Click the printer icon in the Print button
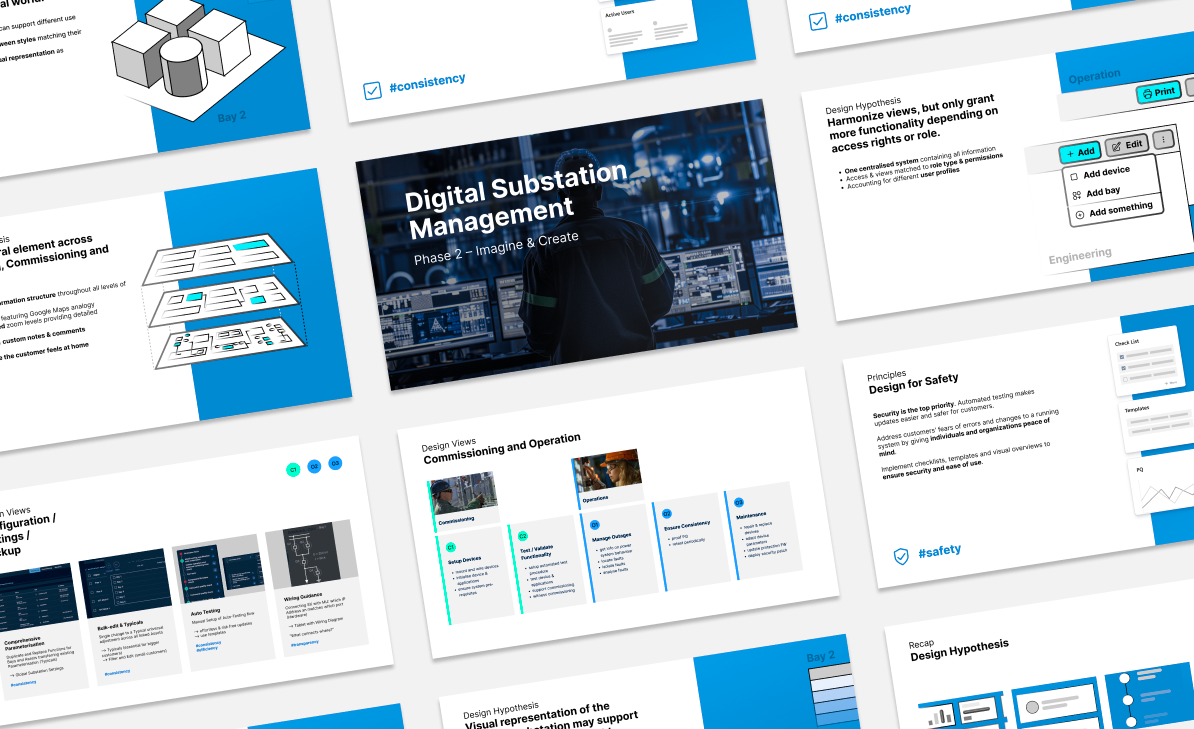 1147,94
